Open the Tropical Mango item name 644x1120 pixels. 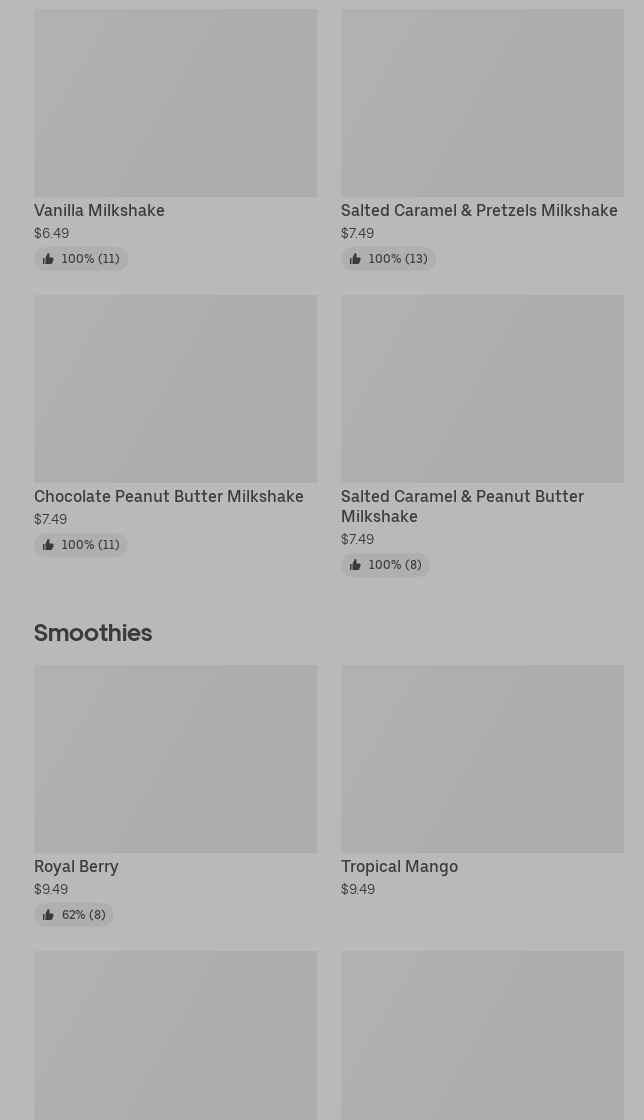pyautogui.click(x=399, y=867)
